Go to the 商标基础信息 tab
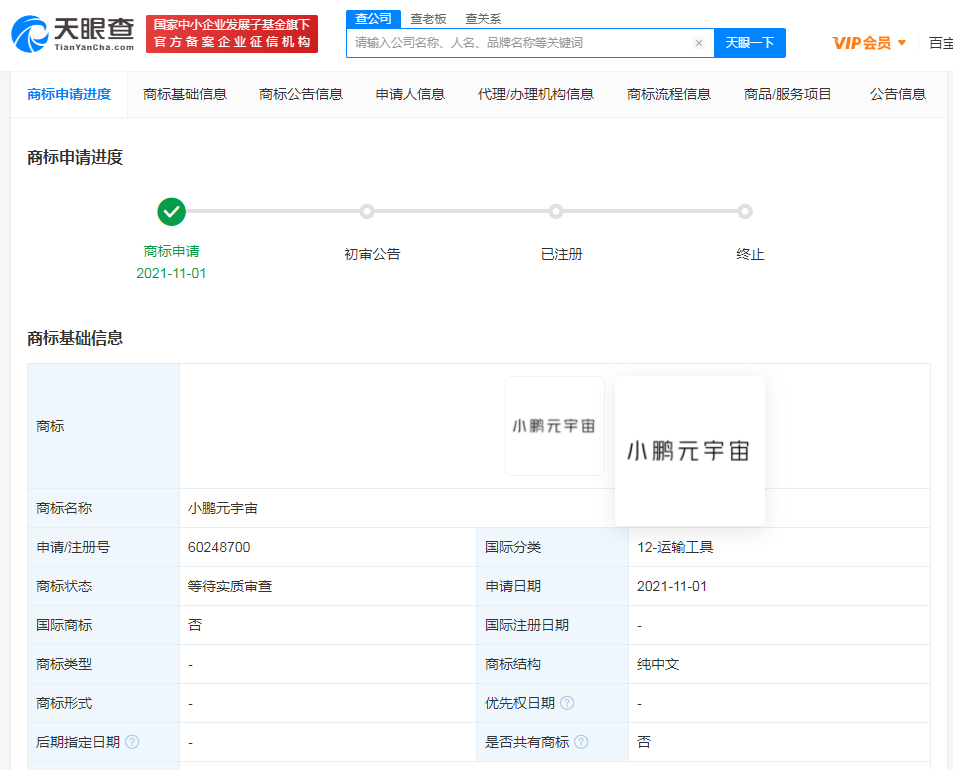The width and height of the screenshot is (953, 770). click(185, 94)
